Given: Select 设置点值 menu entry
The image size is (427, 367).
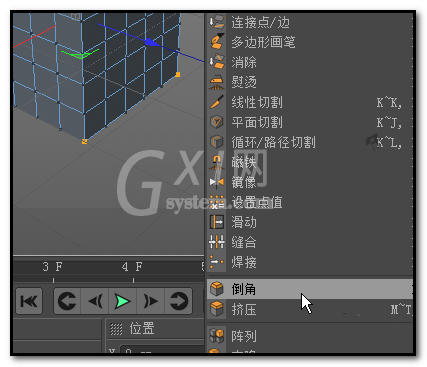Looking at the screenshot, I should tap(310, 202).
